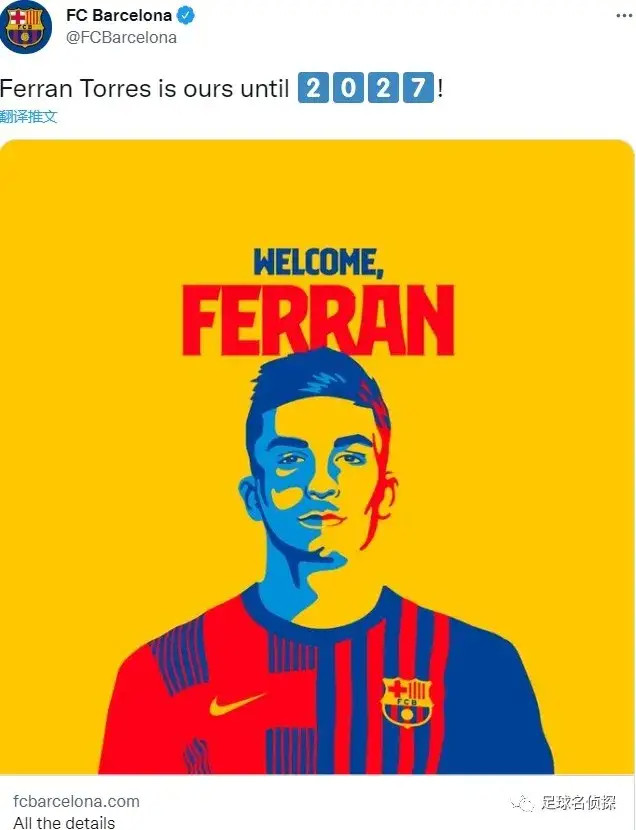The width and height of the screenshot is (636, 830).
Task: Click the second 2 keycap emoji
Action: pyautogui.click(x=383, y=88)
